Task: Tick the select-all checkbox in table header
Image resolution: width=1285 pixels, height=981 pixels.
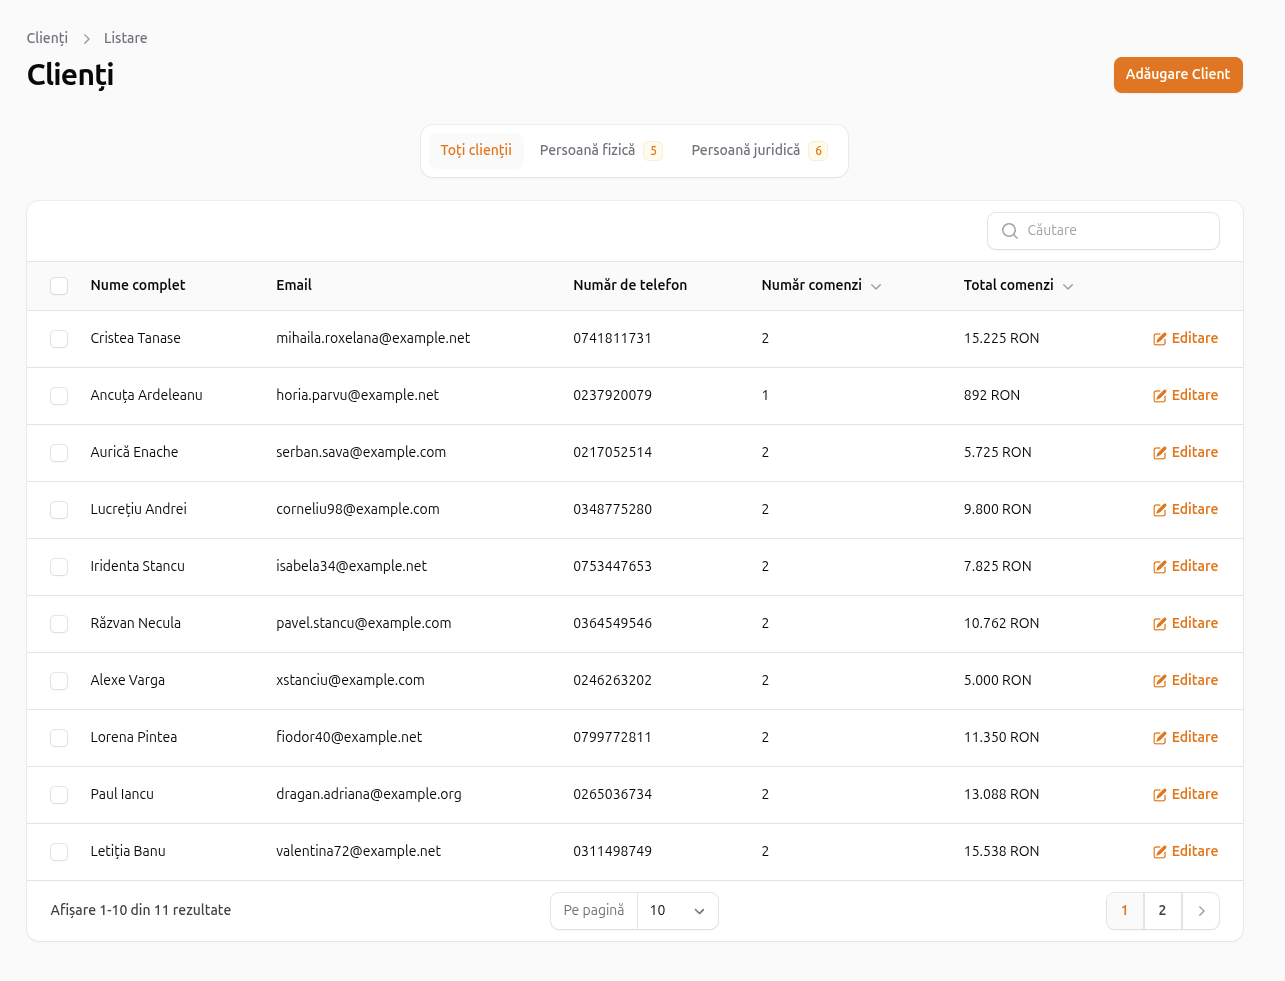Action: (59, 286)
